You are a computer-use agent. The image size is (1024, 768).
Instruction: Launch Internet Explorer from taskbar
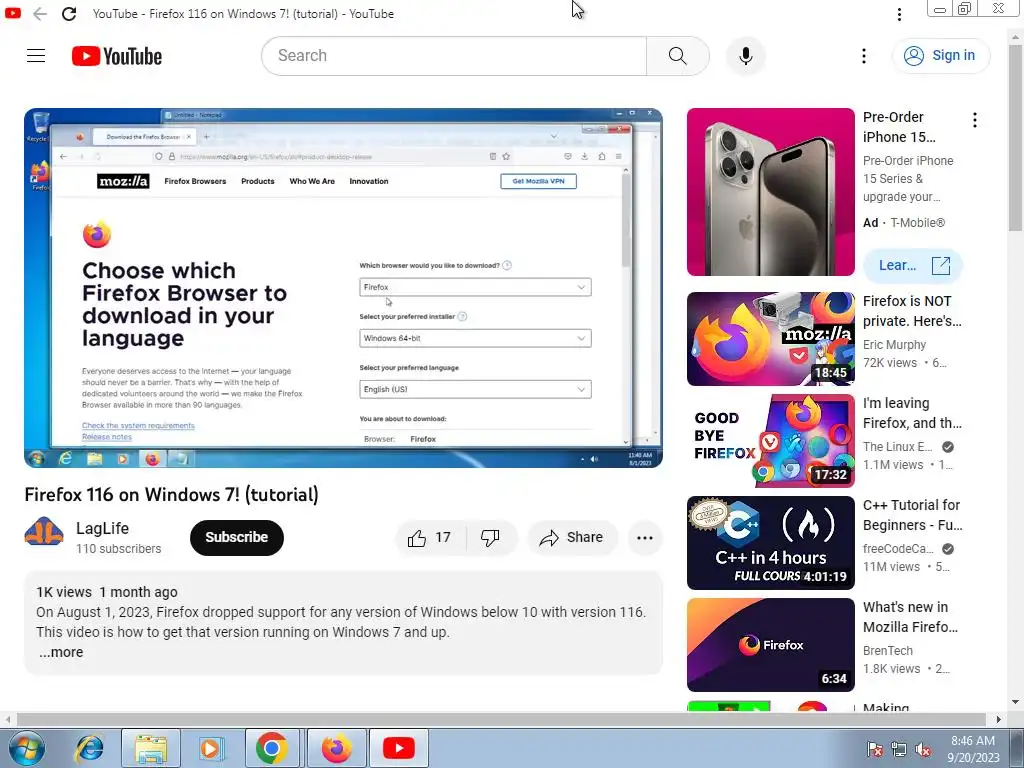click(x=89, y=748)
